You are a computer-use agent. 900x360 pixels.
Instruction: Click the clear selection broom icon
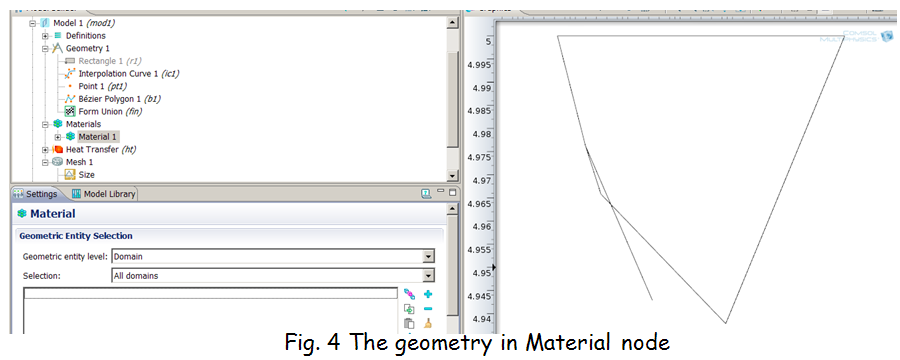tap(428, 323)
